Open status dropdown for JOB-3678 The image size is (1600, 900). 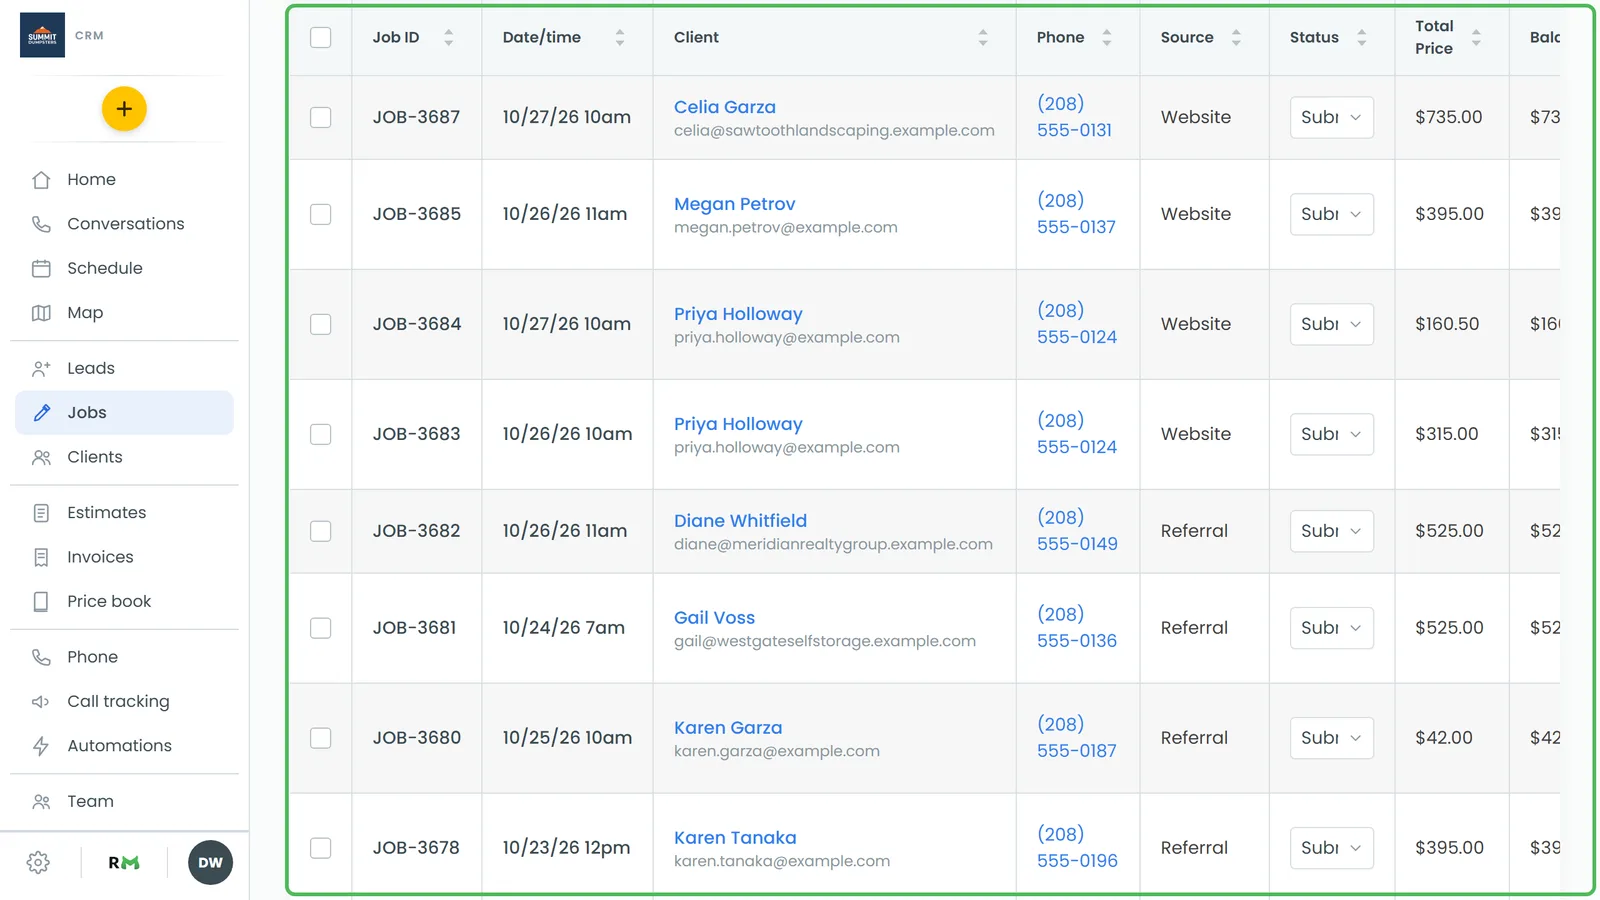1331,848
